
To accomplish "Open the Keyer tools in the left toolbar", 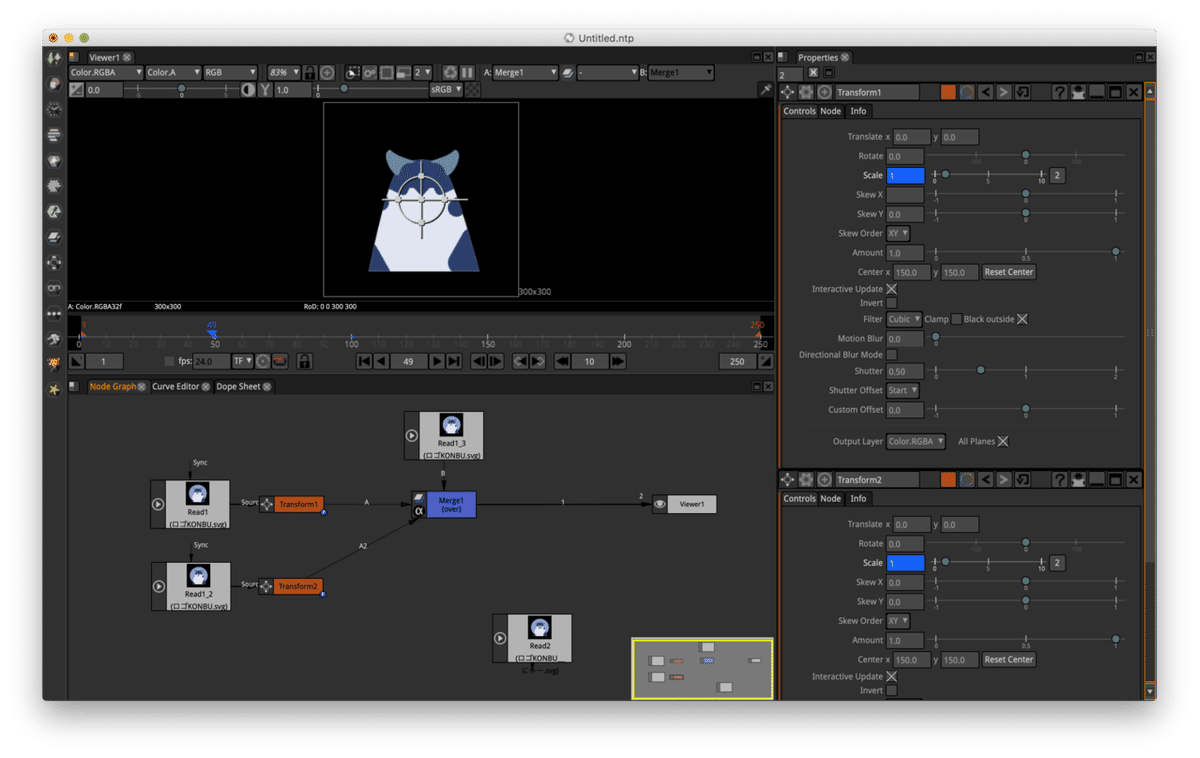I will pos(54,212).
